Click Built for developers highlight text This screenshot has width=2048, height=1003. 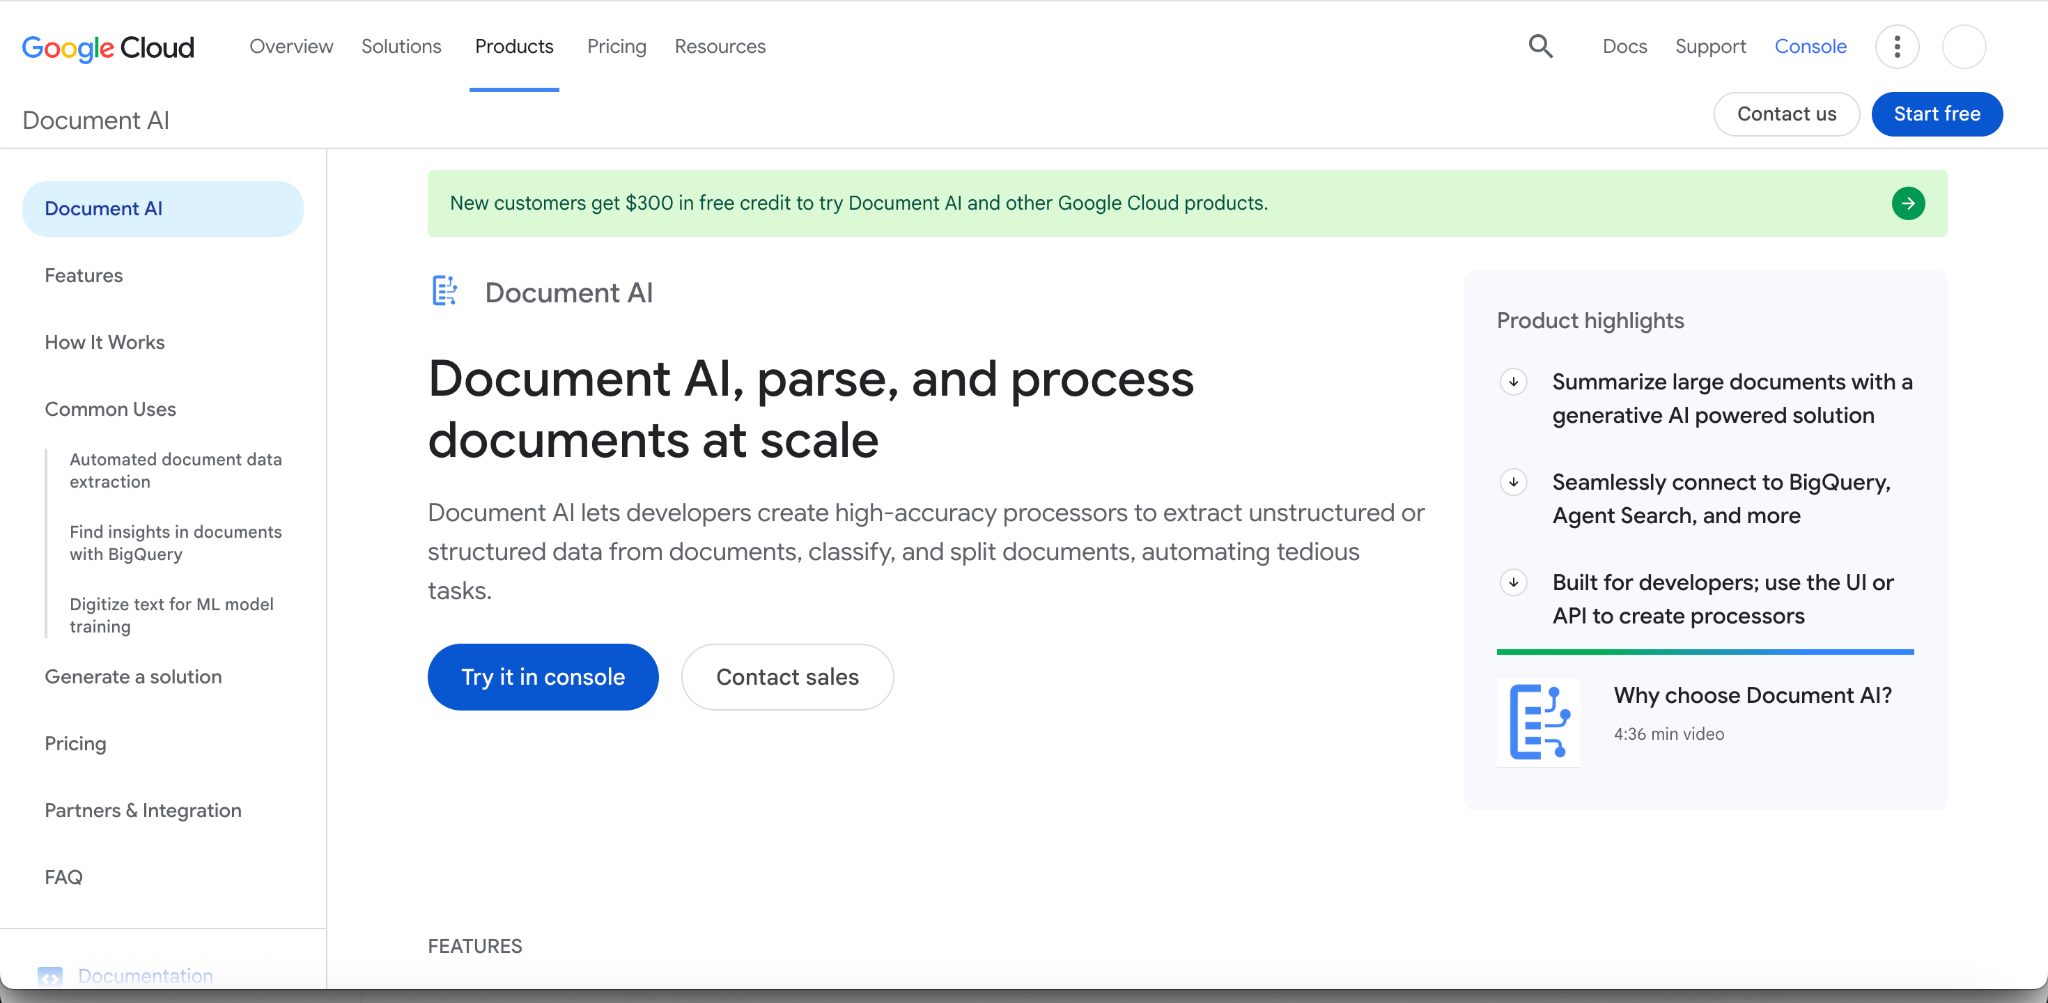(1723, 599)
